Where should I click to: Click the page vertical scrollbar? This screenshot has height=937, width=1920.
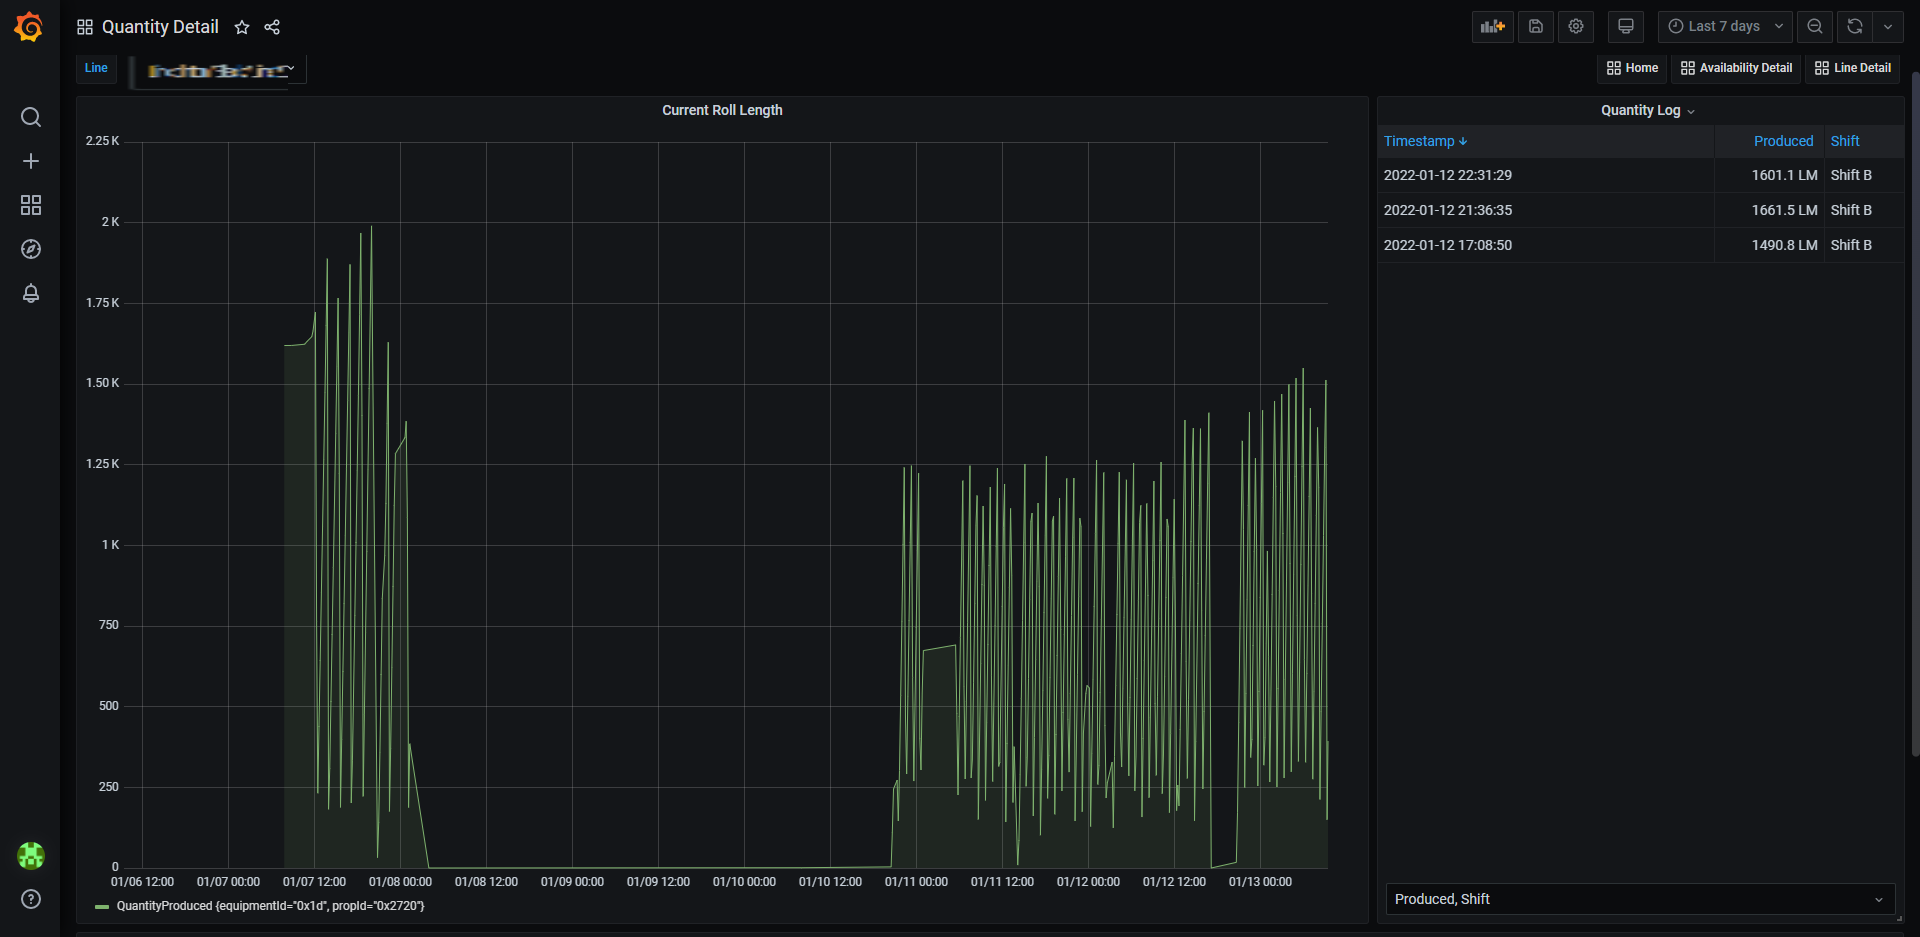click(x=1914, y=413)
